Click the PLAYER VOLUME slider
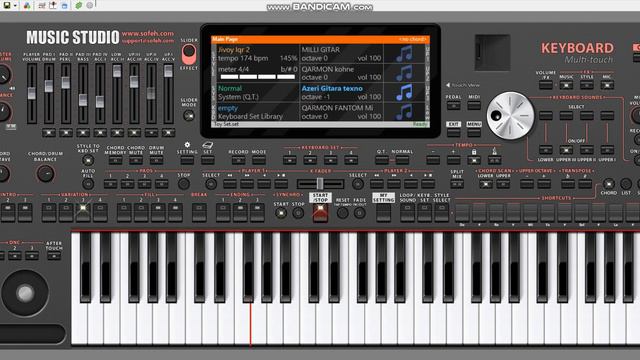 pyautogui.click(x=31, y=93)
